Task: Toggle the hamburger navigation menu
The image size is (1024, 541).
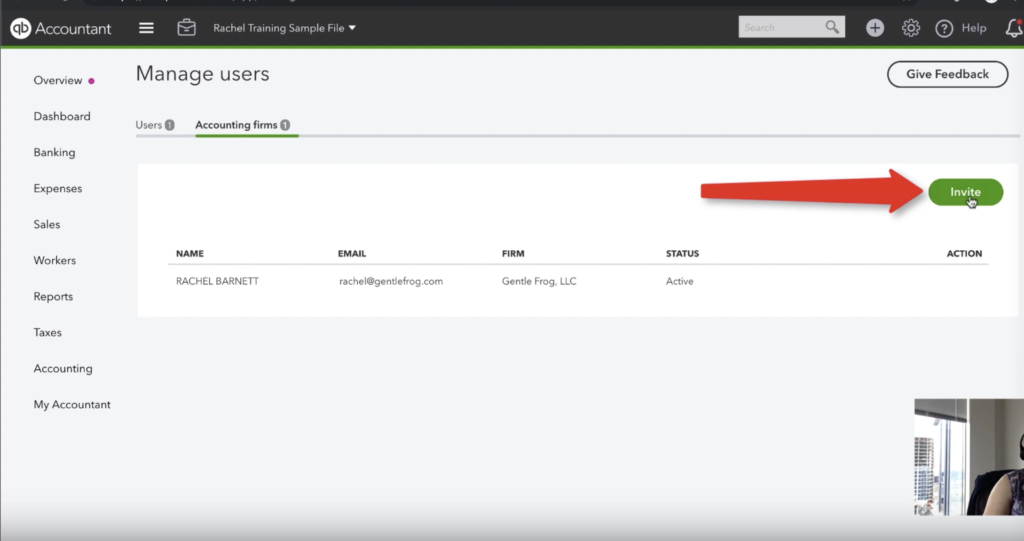Action: coord(146,28)
